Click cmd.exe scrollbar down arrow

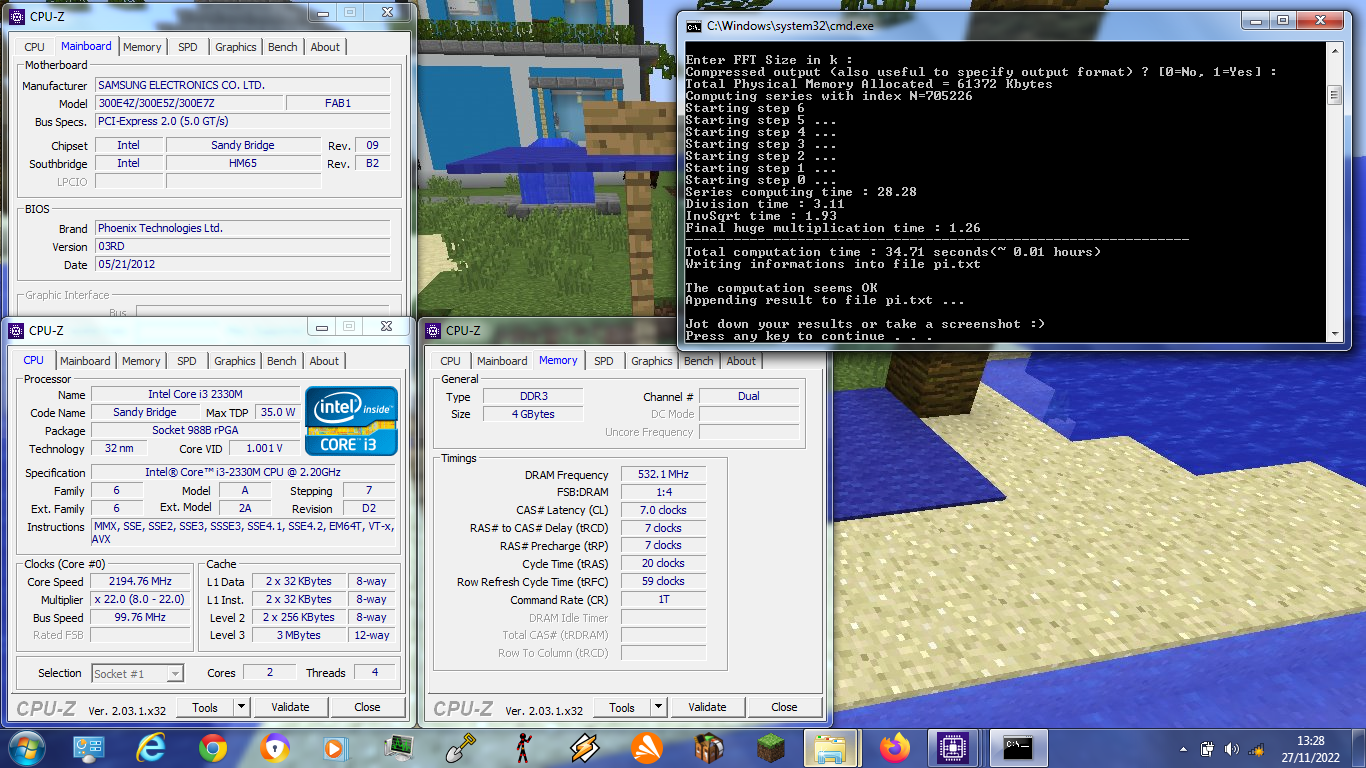(1334, 334)
